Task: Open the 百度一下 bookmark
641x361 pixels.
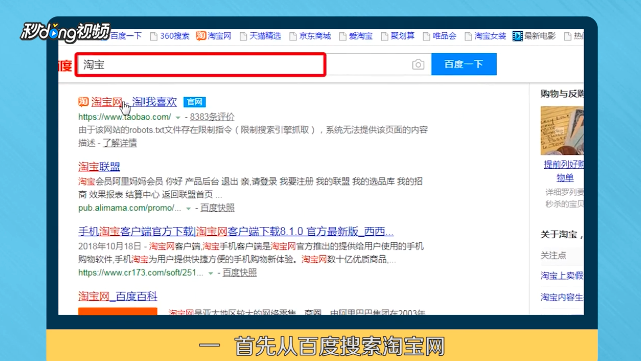Action: click(126, 36)
